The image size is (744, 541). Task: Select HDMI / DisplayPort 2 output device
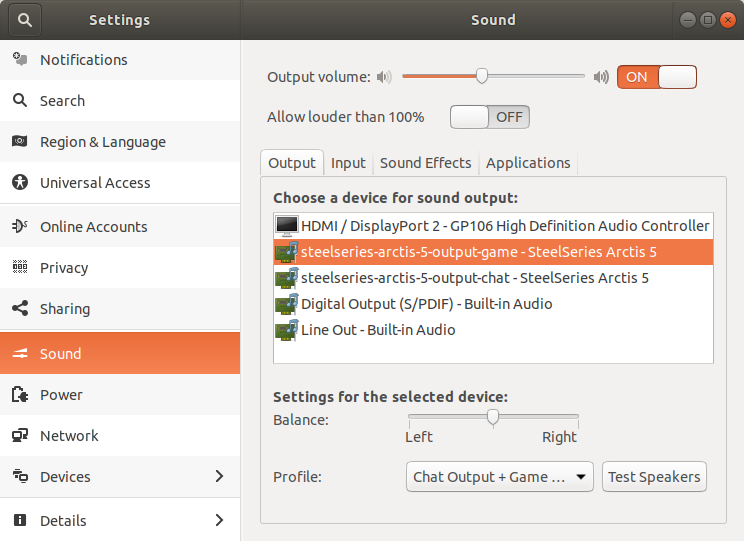pos(493,226)
